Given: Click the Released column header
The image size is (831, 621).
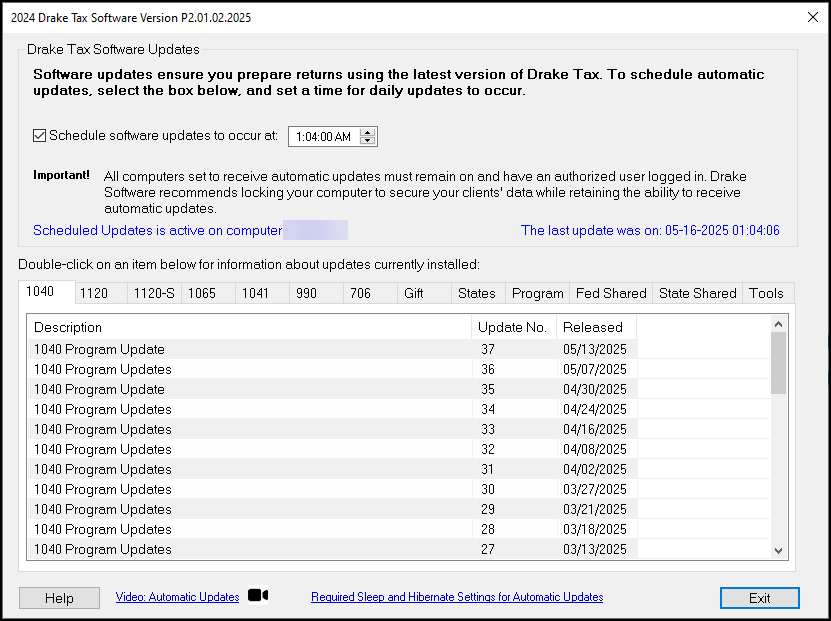Looking at the screenshot, I should (596, 327).
